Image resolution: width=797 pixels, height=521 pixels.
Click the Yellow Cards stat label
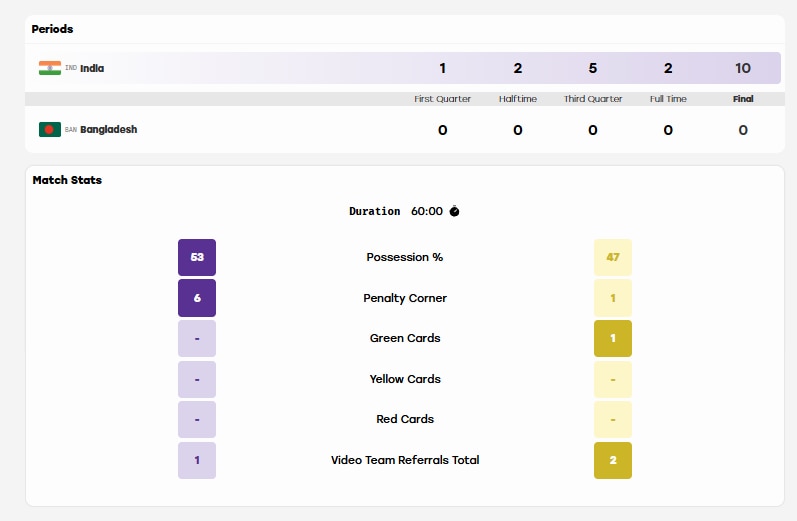tap(405, 379)
